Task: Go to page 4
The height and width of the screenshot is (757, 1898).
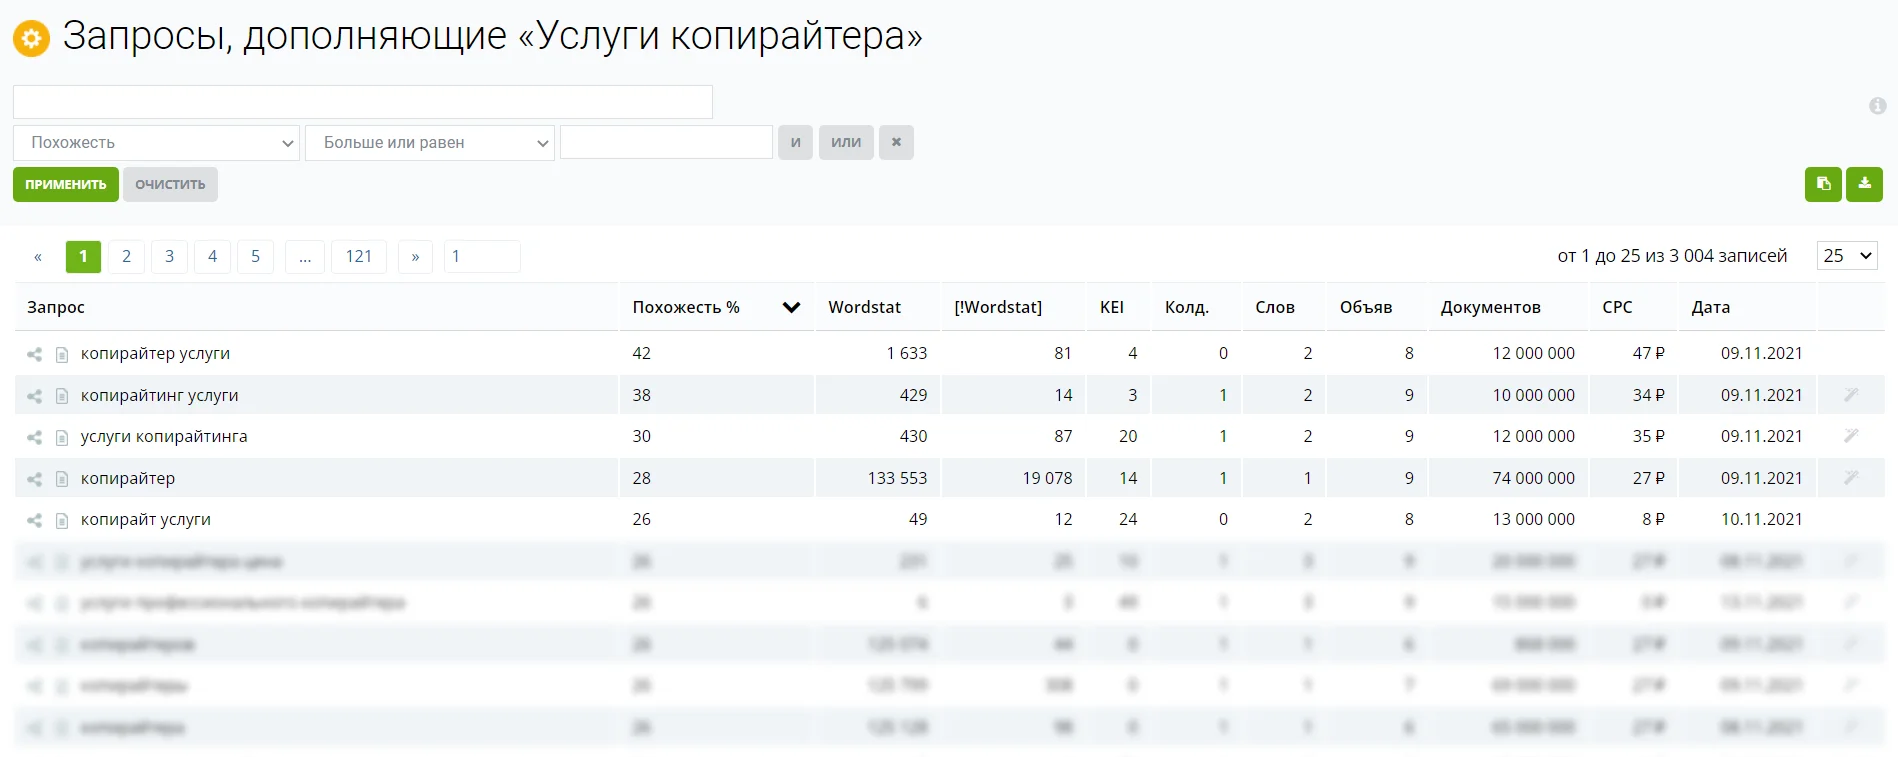Action: (x=212, y=257)
